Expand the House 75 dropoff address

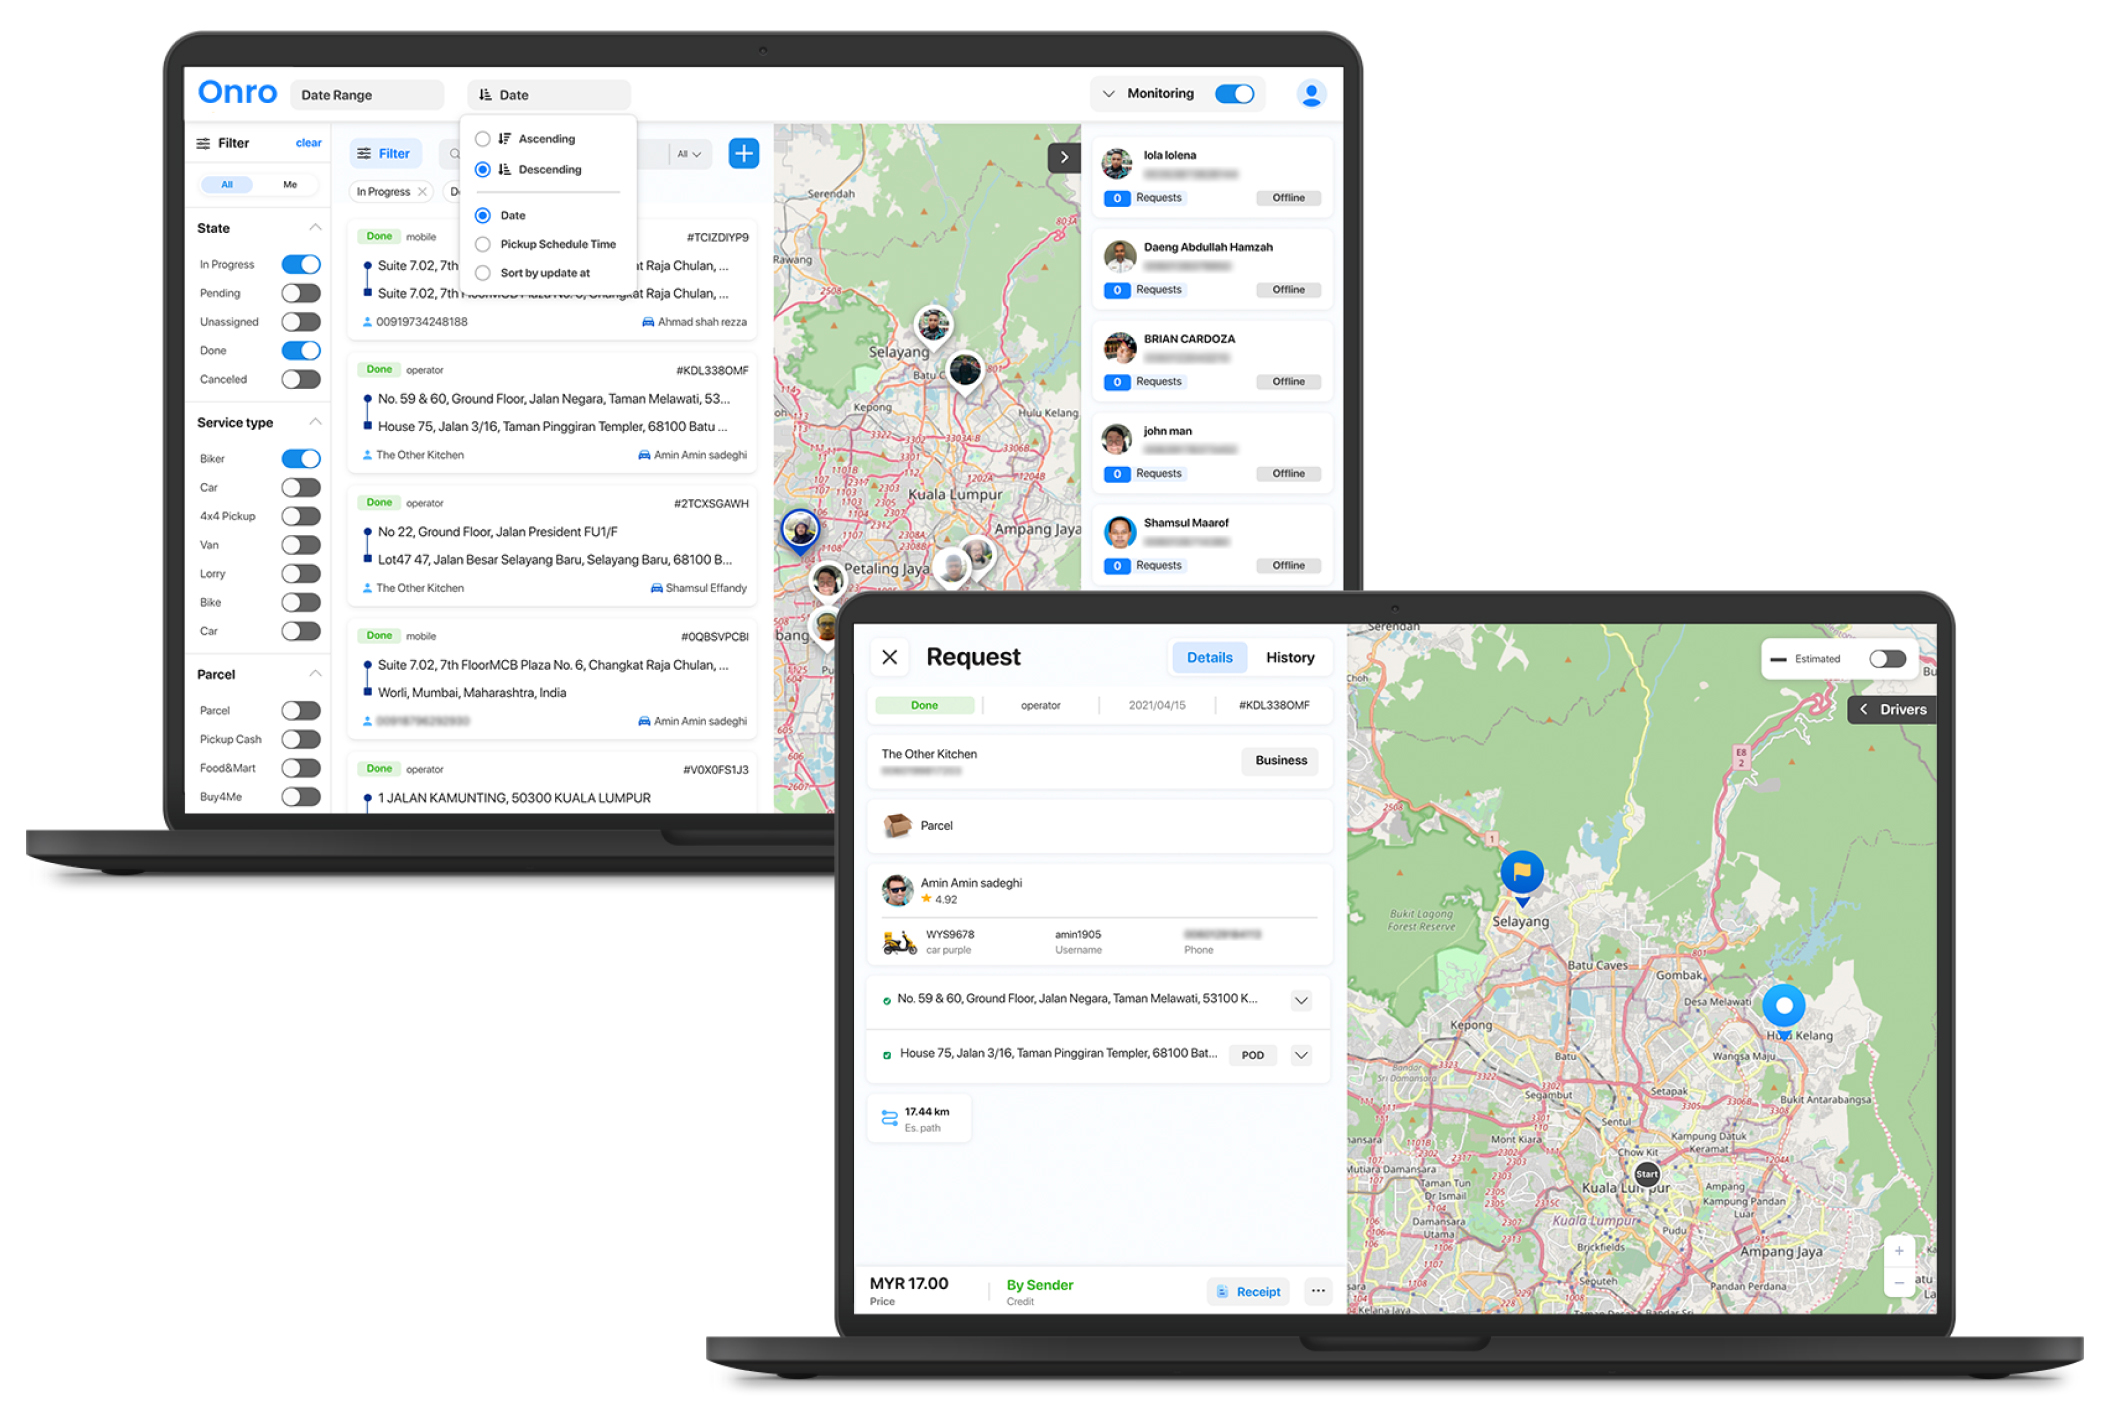(1300, 1055)
